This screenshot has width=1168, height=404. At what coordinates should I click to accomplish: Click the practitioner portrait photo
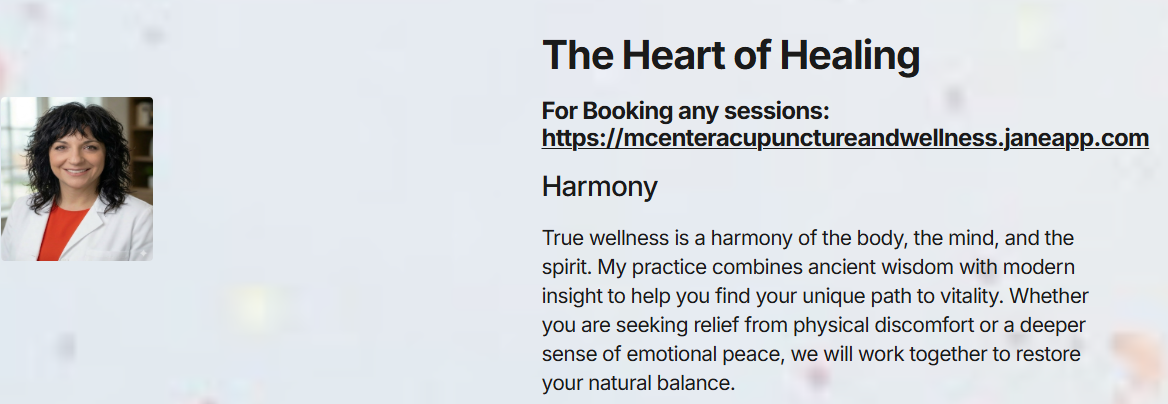pyautogui.click(x=77, y=179)
